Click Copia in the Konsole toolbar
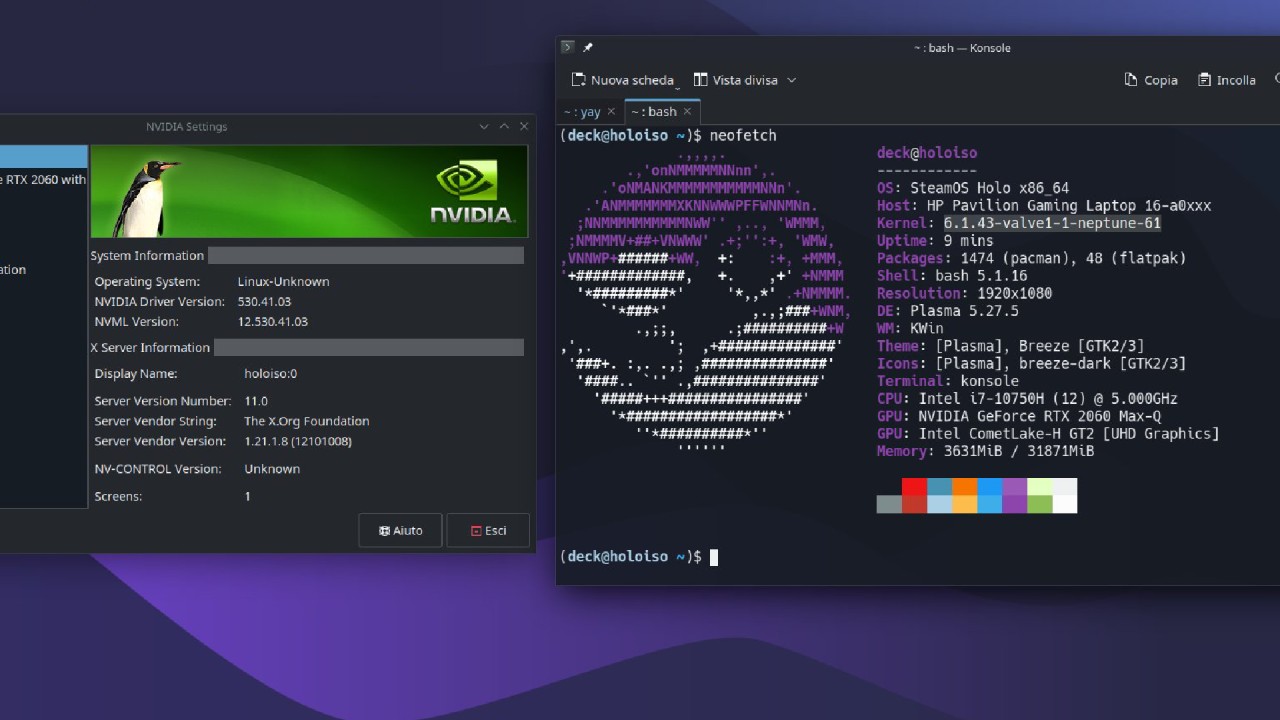Screen dimensions: 1280x720 coord(1151,80)
